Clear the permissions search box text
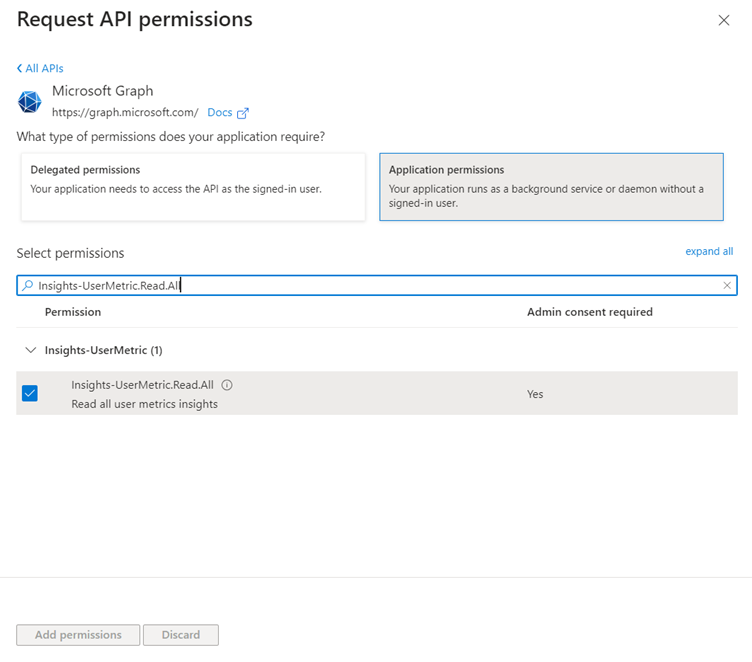The image size is (752, 662). click(727, 286)
